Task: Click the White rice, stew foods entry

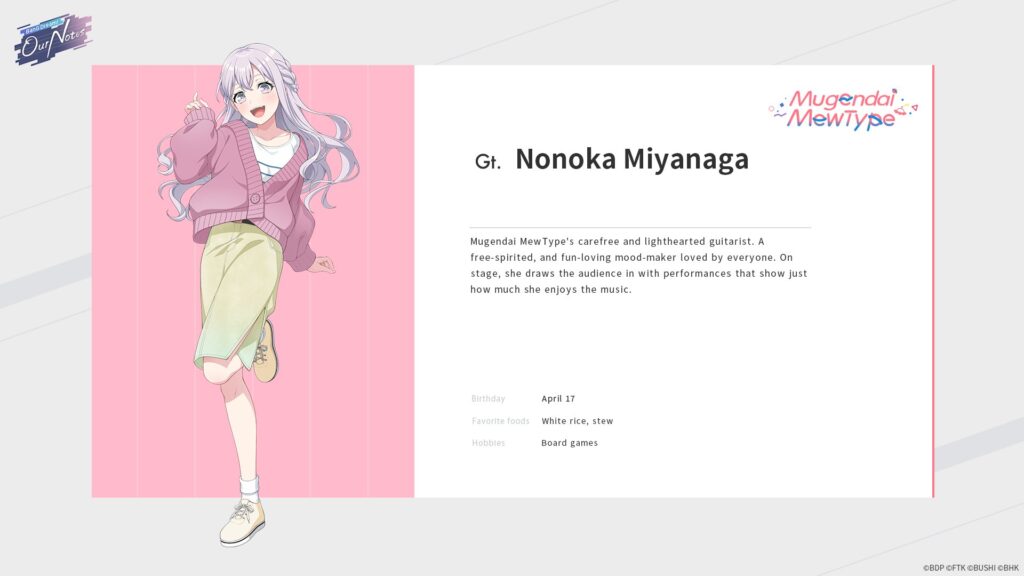Action: coord(580,421)
